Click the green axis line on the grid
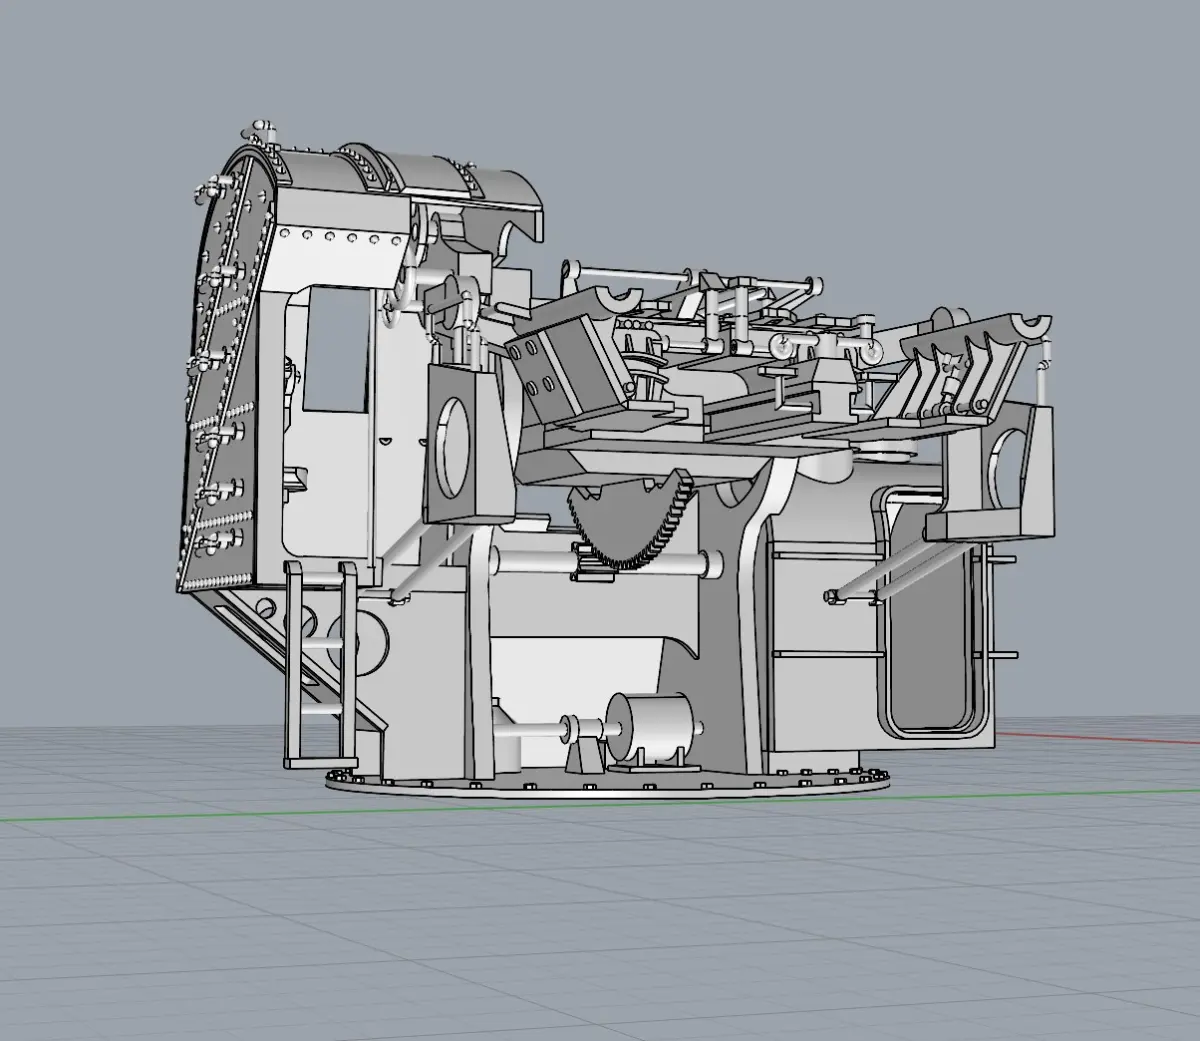Screen dimensions: 1200x1041 coord(600,805)
